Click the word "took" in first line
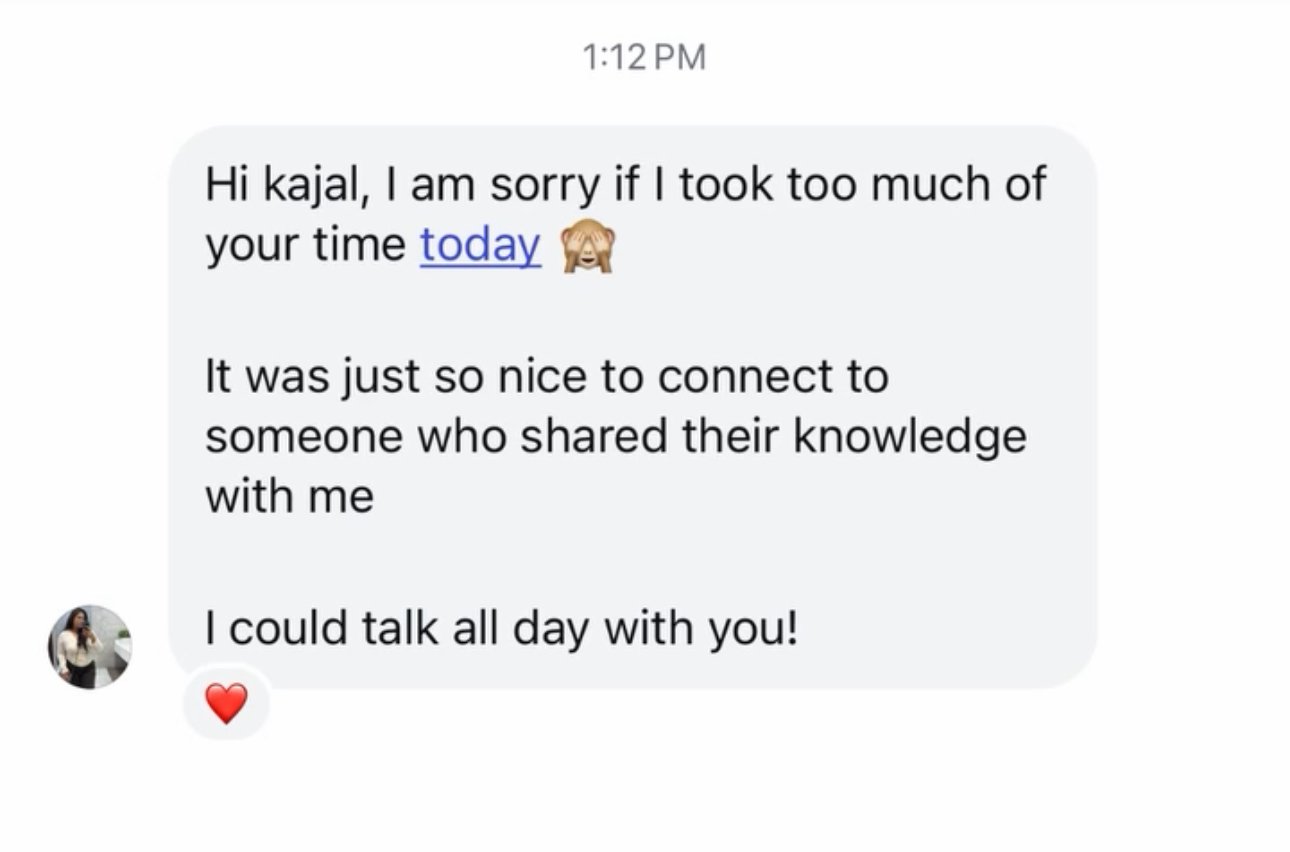This screenshot has height=852, width=1290. tap(720, 186)
